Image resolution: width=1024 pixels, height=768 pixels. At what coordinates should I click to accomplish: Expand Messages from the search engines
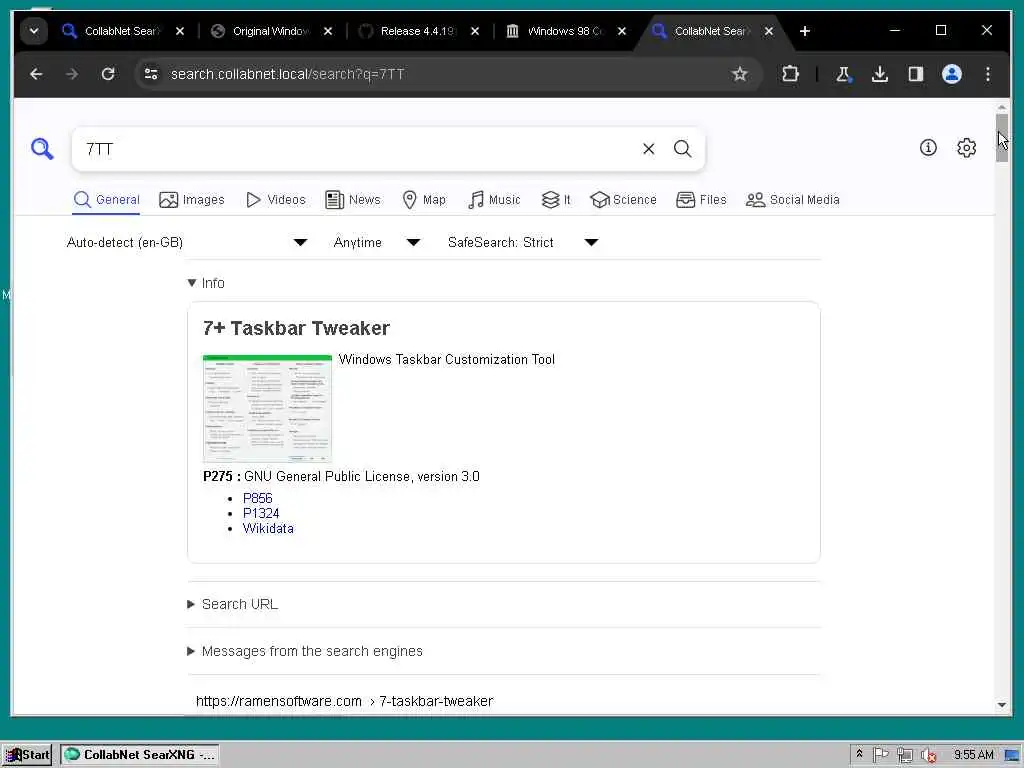[x=305, y=651]
